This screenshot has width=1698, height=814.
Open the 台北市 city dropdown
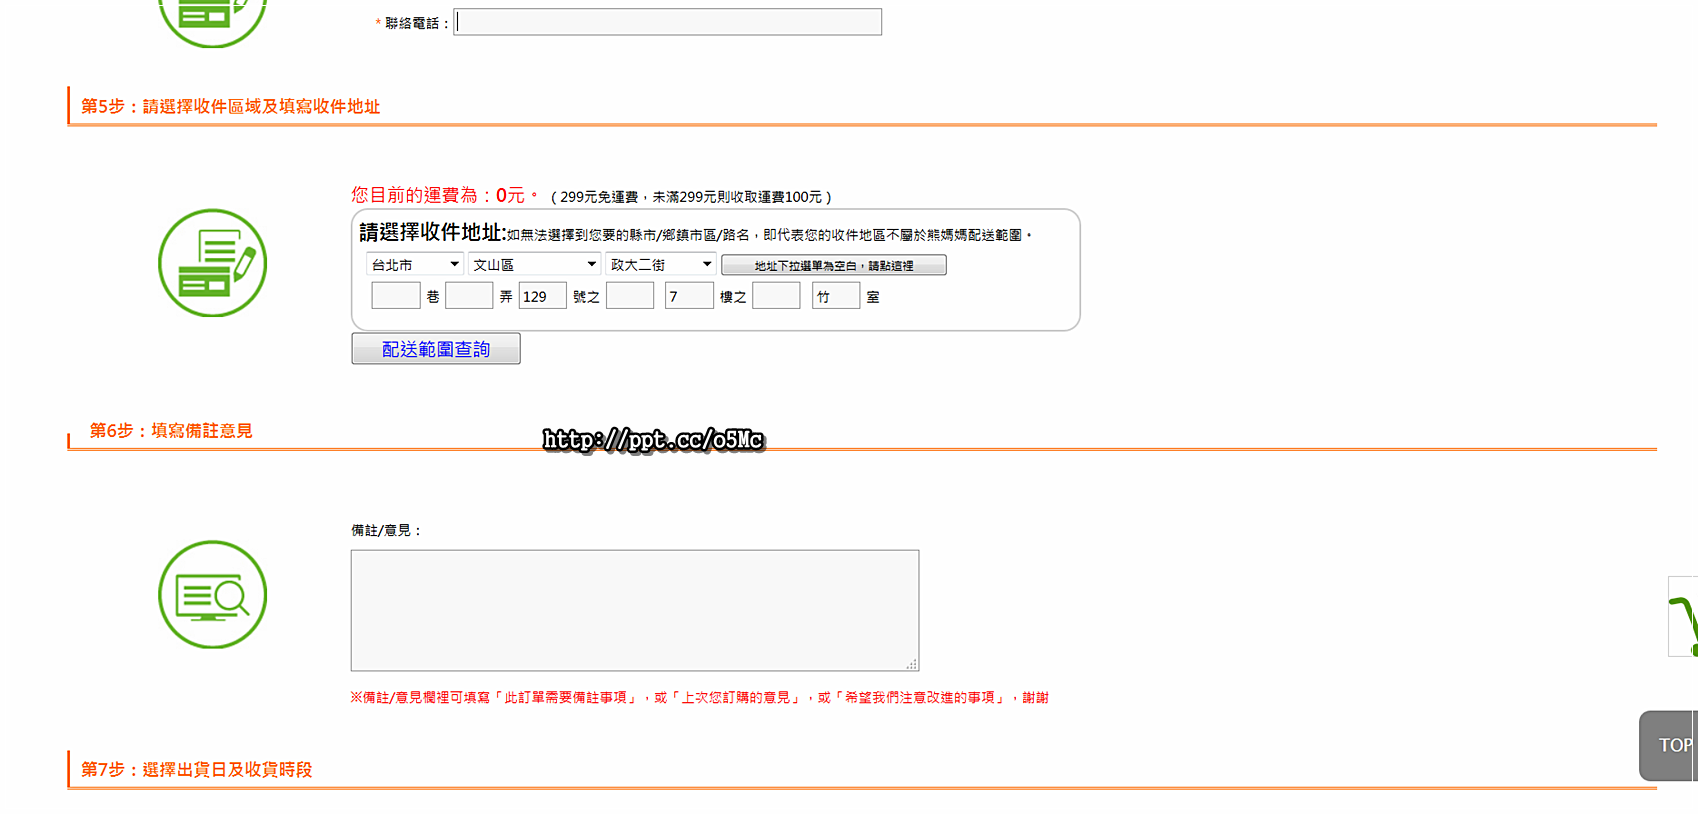(414, 265)
